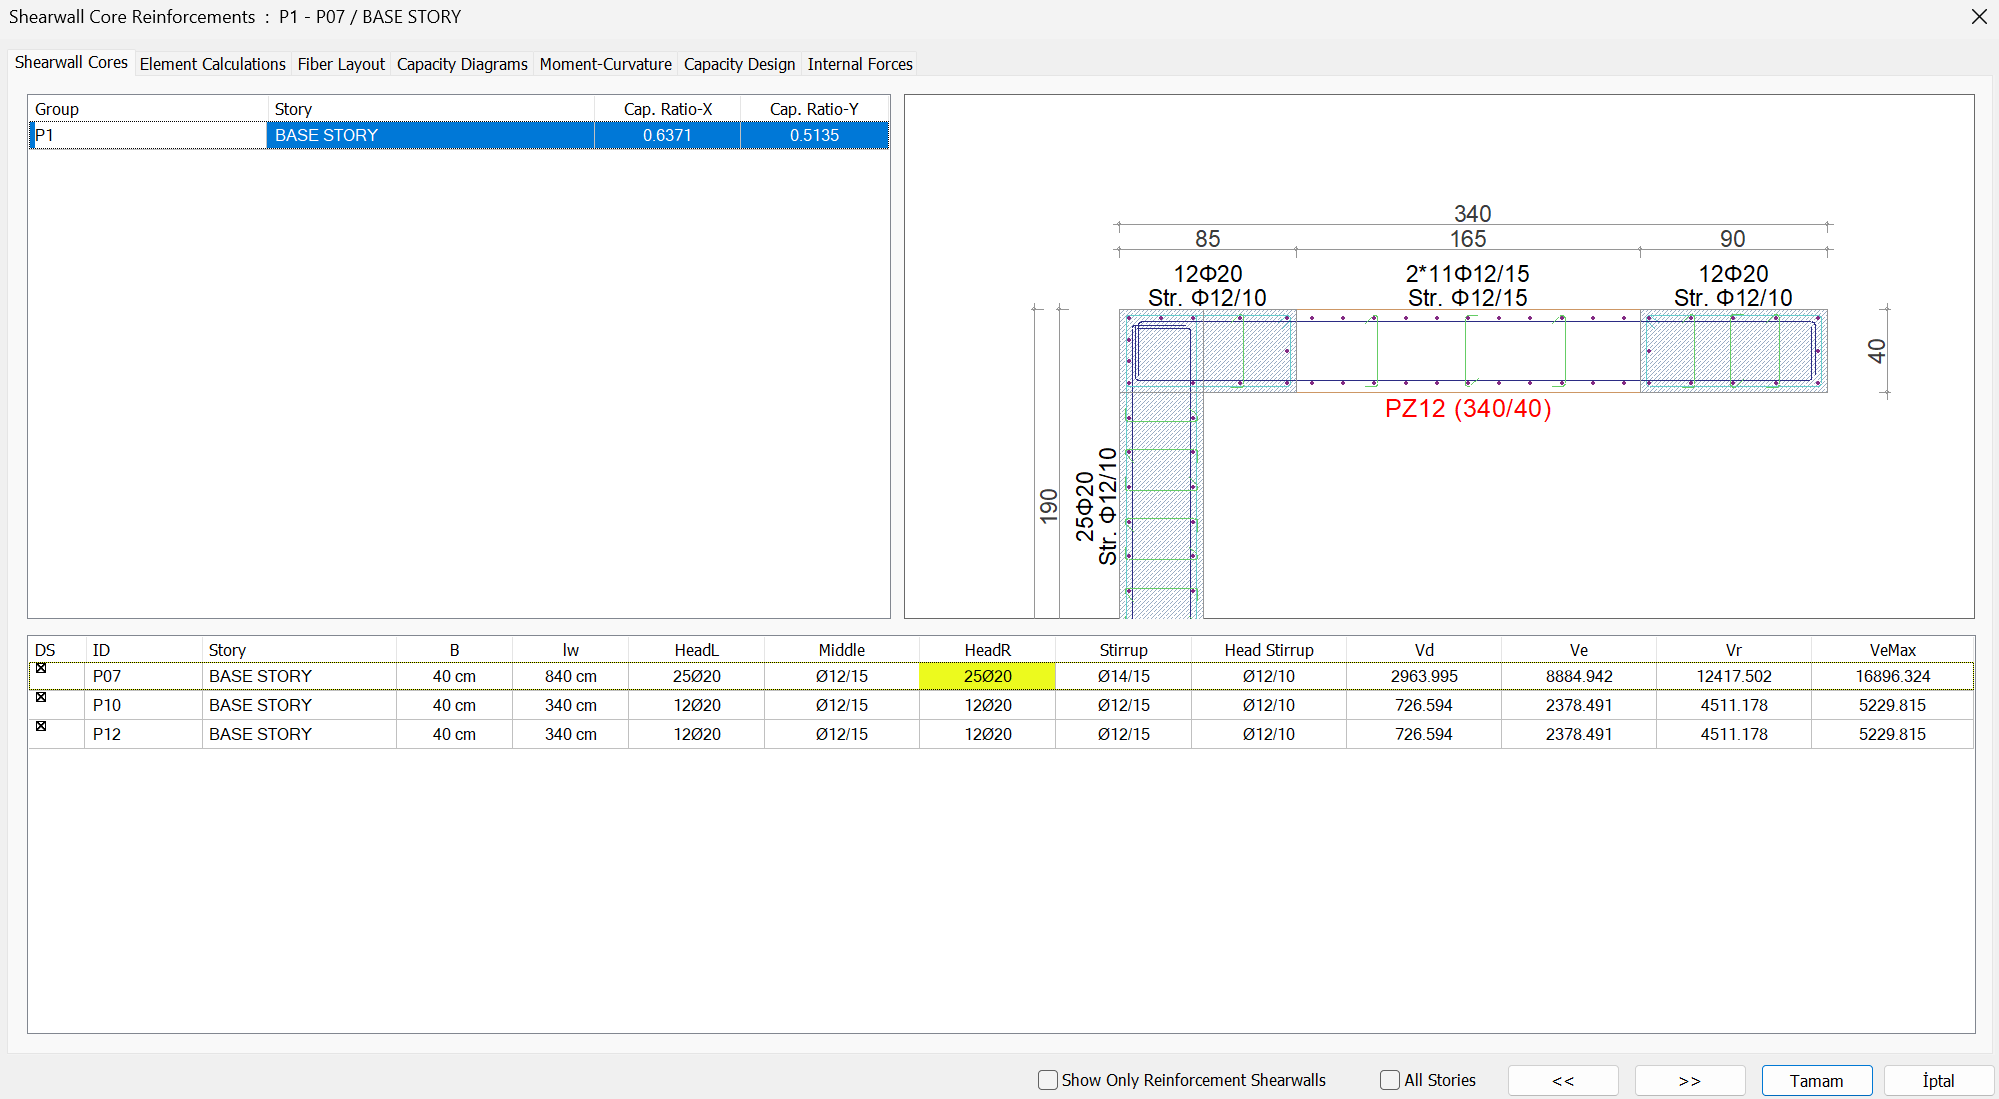Select the Capacity Diagrams tab
1999x1099 pixels.
461,63
